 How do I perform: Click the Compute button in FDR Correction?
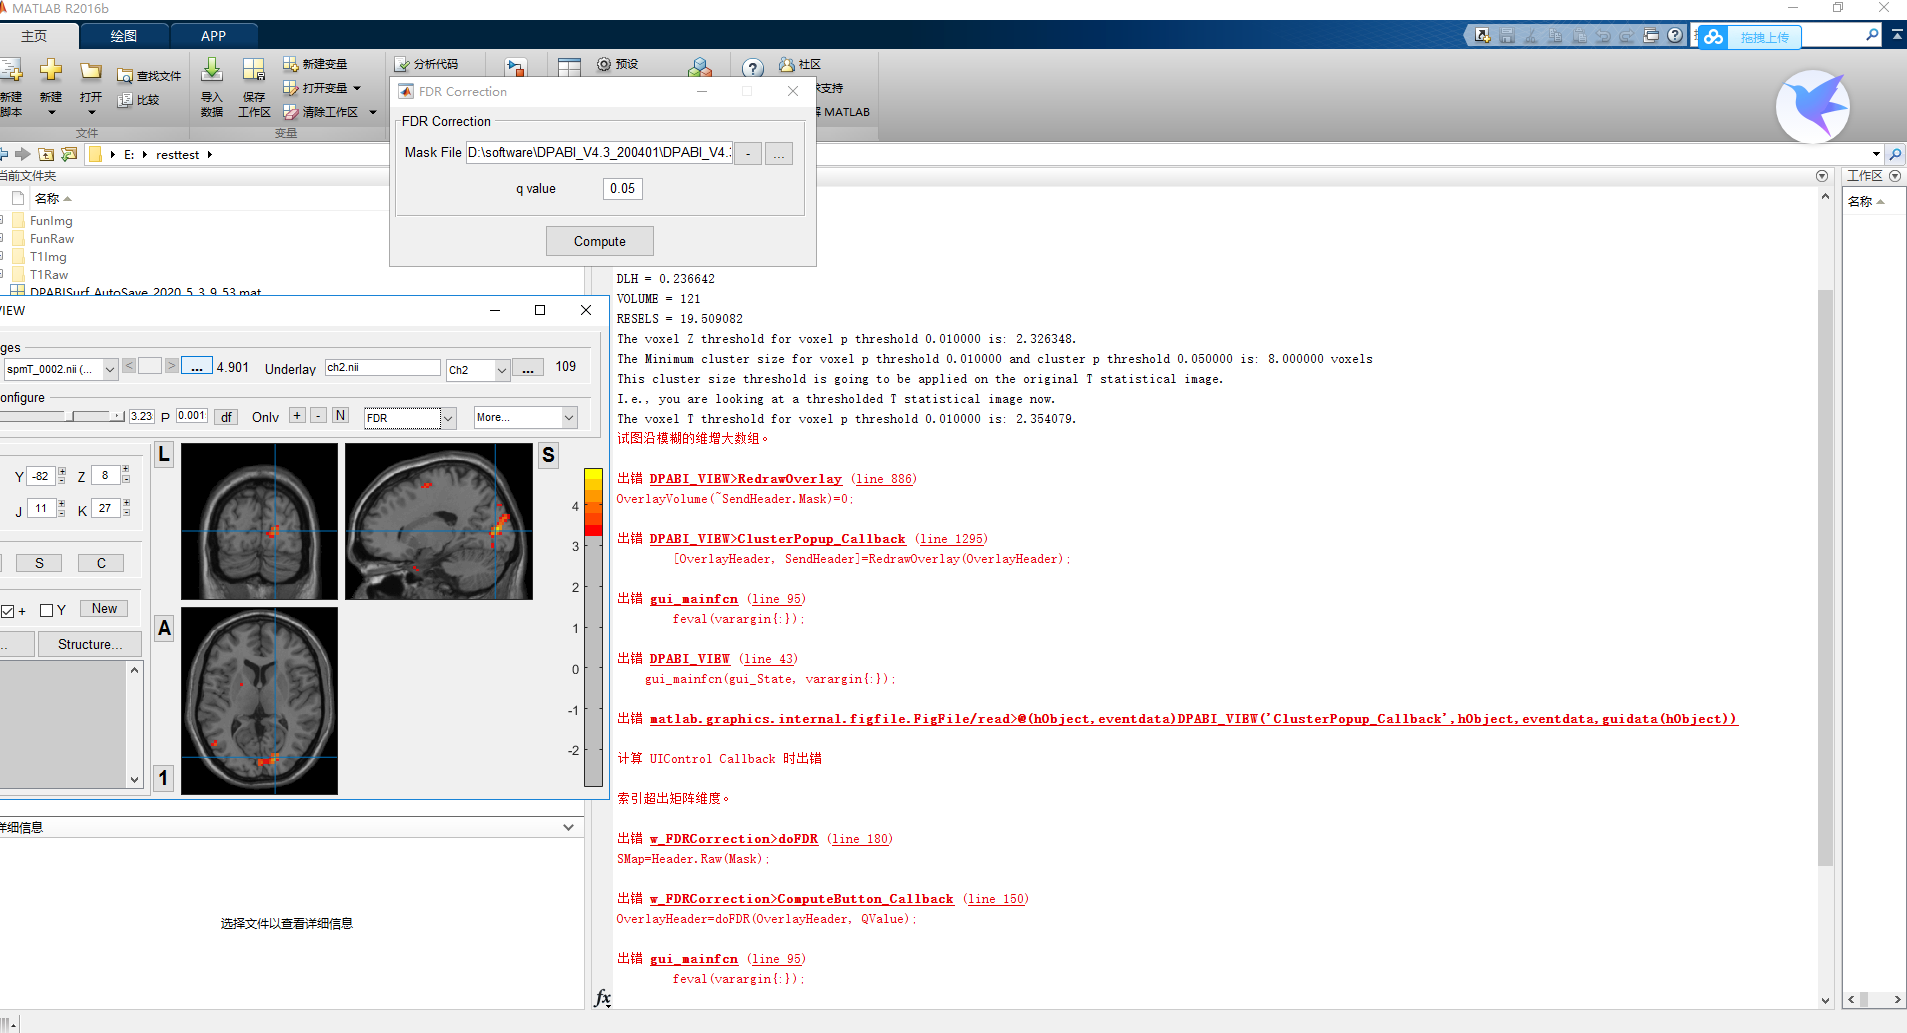coord(600,241)
